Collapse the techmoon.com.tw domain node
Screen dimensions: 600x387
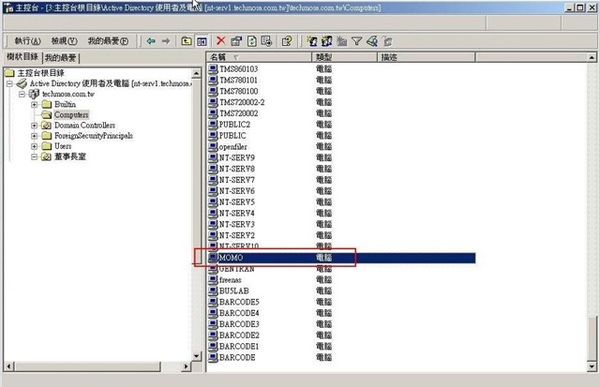22,94
